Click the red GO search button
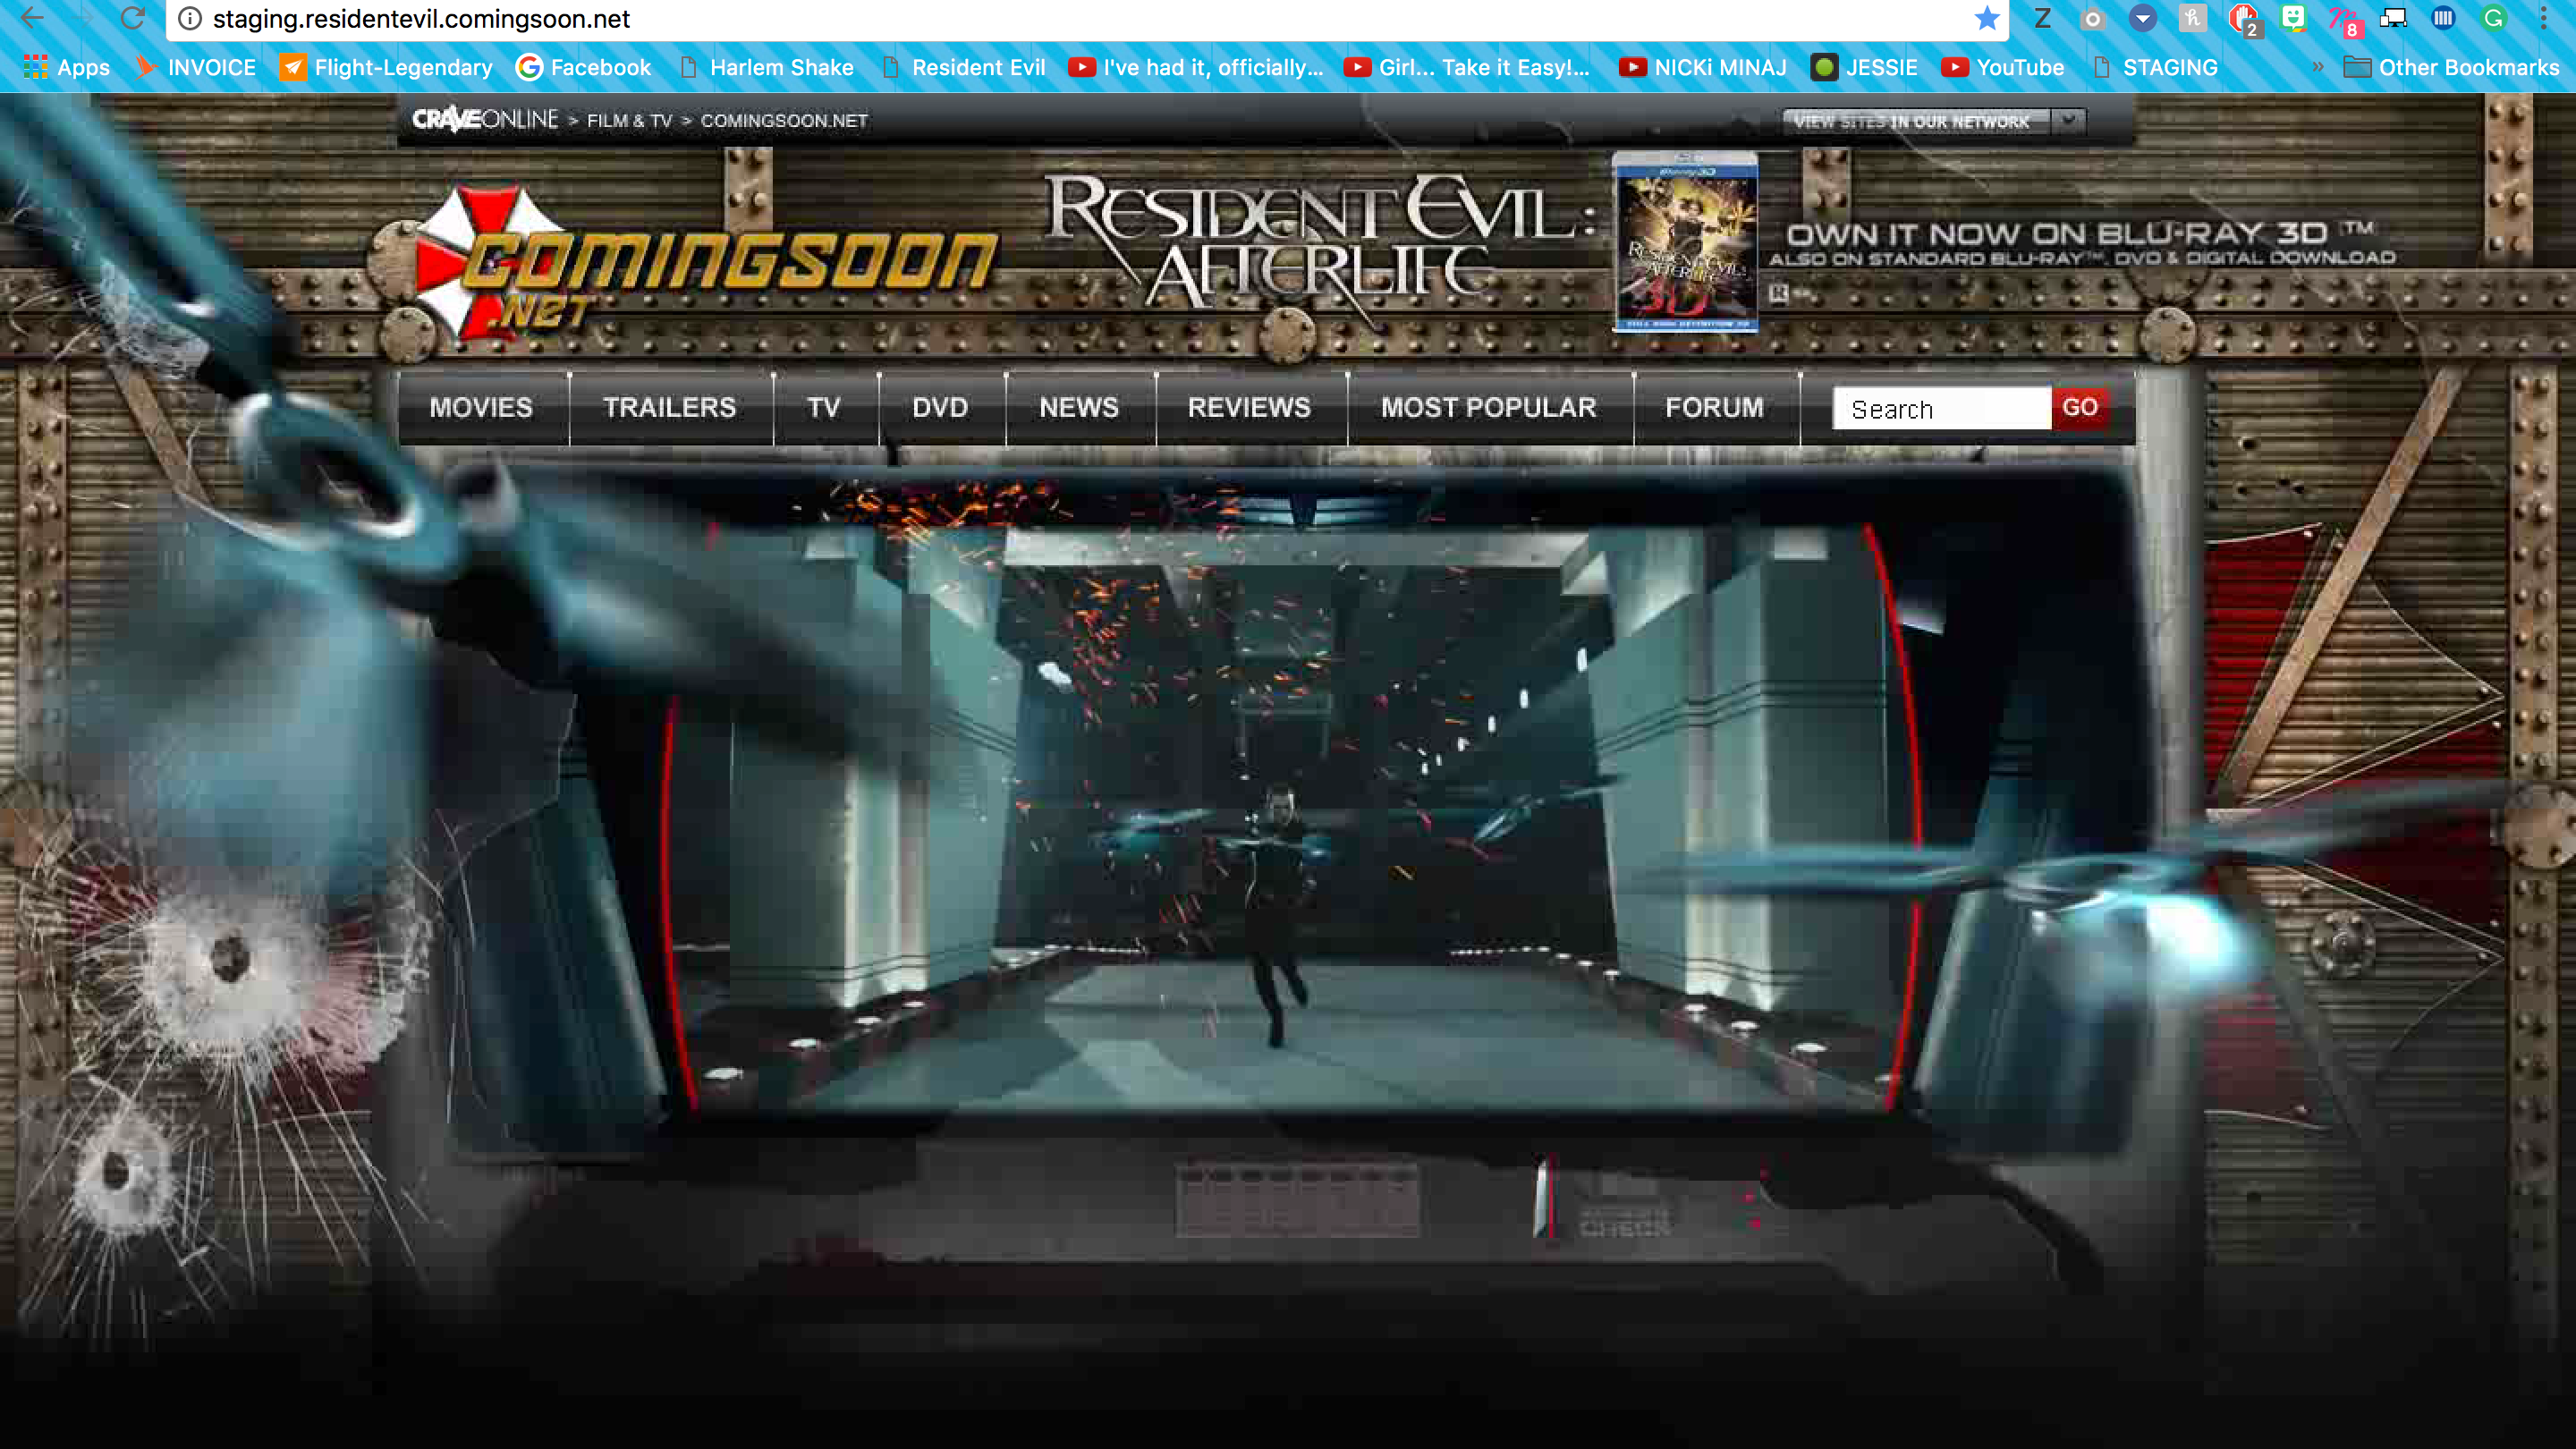The image size is (2576, 1449). point(2080,408)
